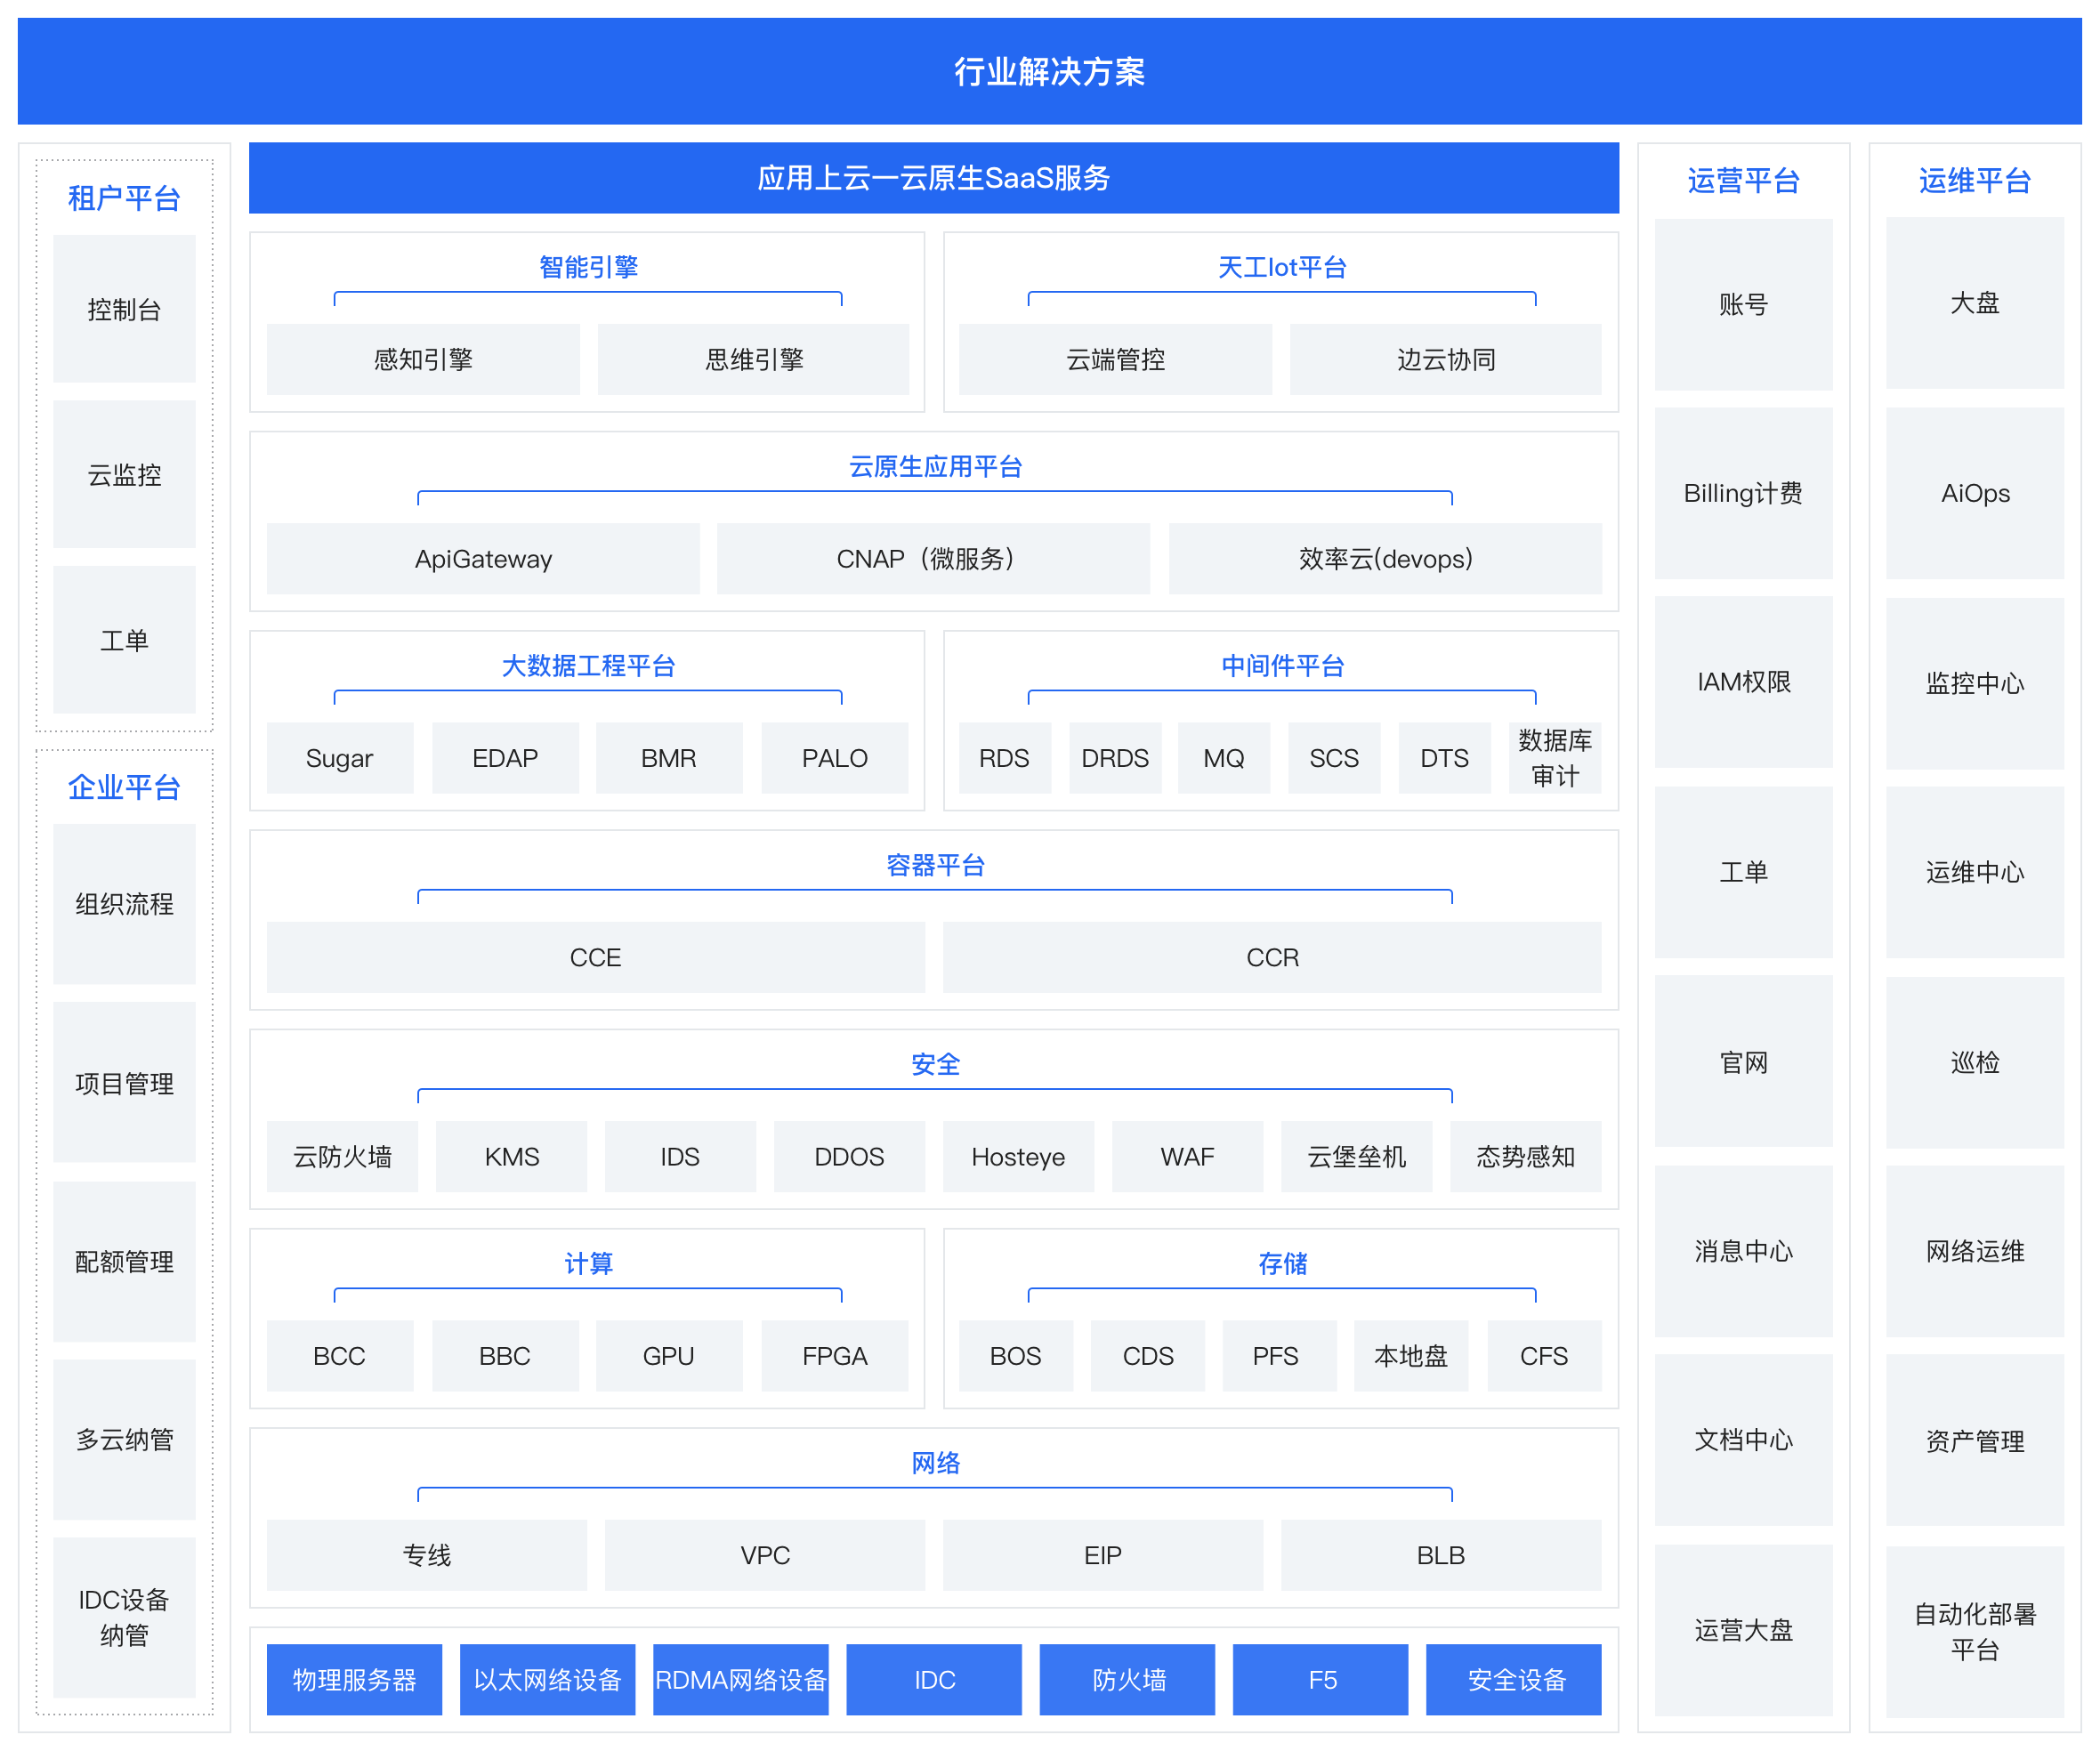Viewport: 2100px width, 1751px height.
Task: Select the IAM权限 block
Action: tap(1743, 682)
